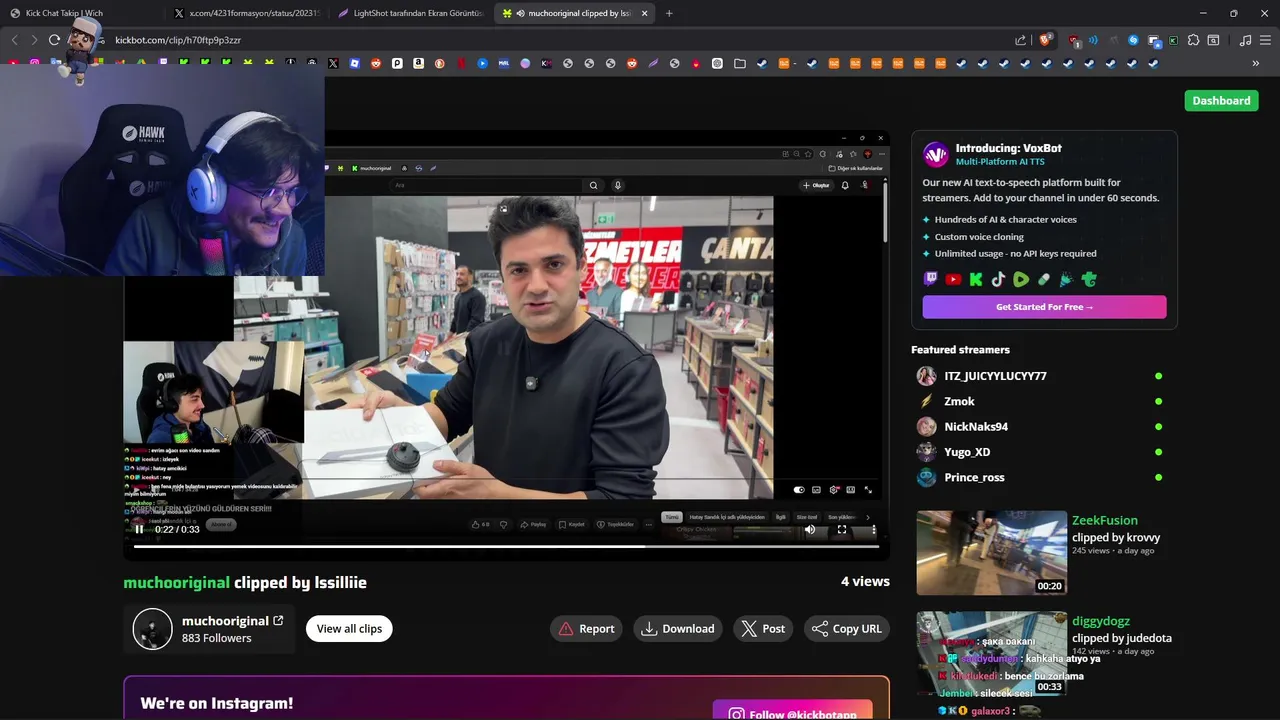Open the green Dashboard button

pyautogui.click(x=1221, y=100)
